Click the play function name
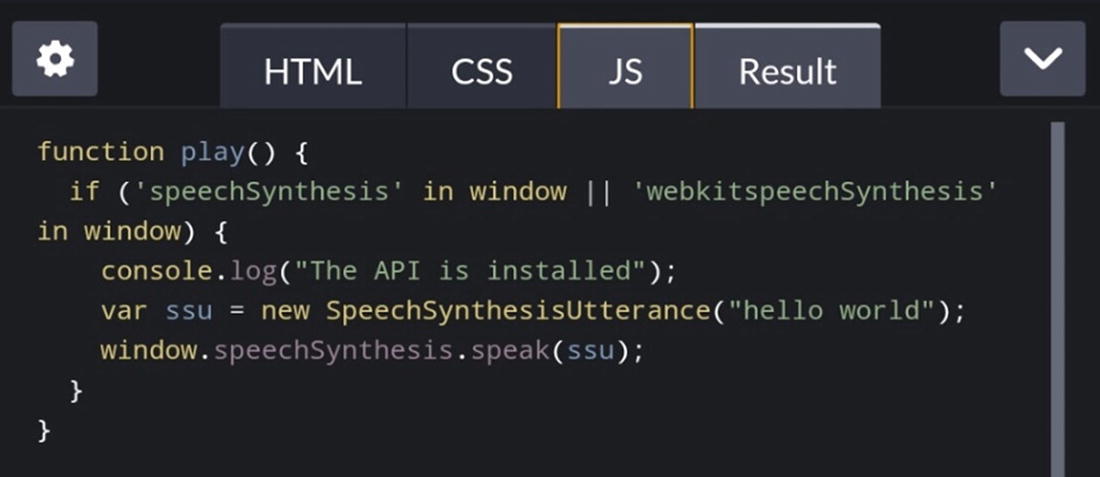This screenshot has width=1100, height=477. 212,152
